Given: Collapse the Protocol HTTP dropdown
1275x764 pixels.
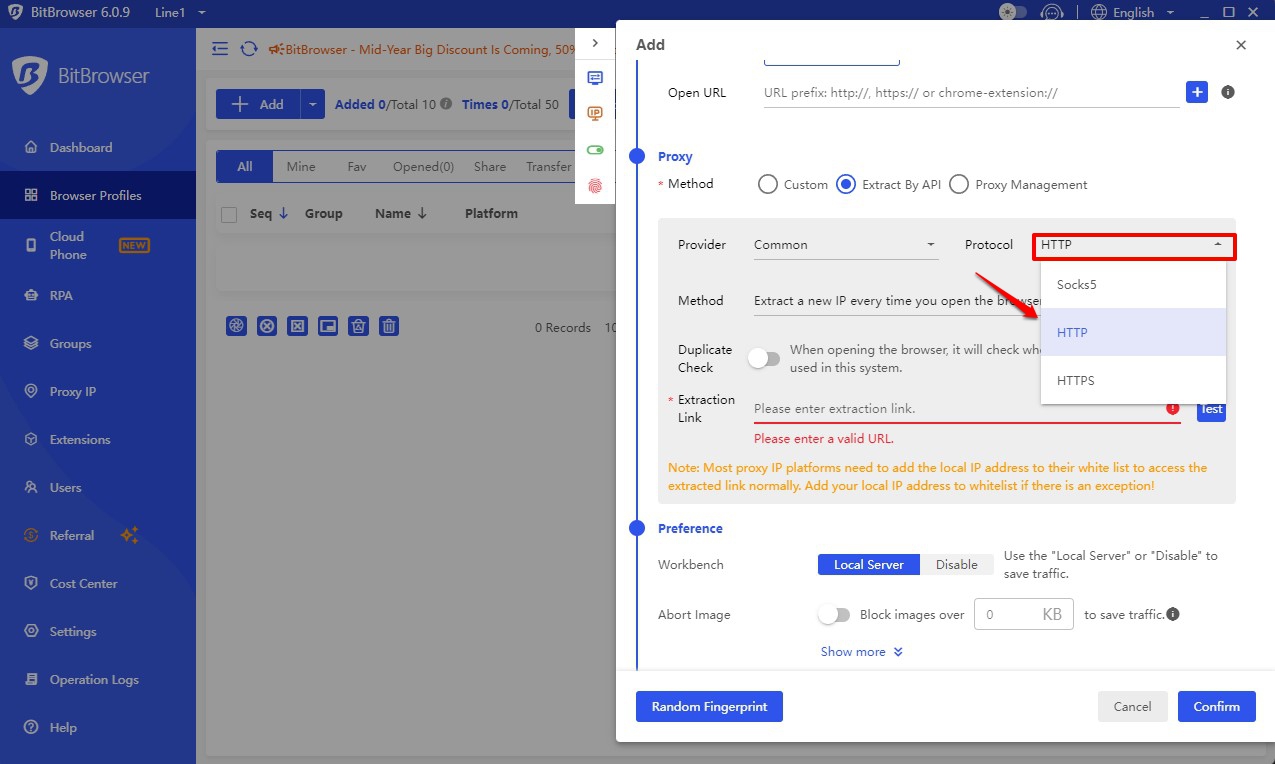Looking at the screenshot, I should pyautogui.click(x=1134, y=246).
